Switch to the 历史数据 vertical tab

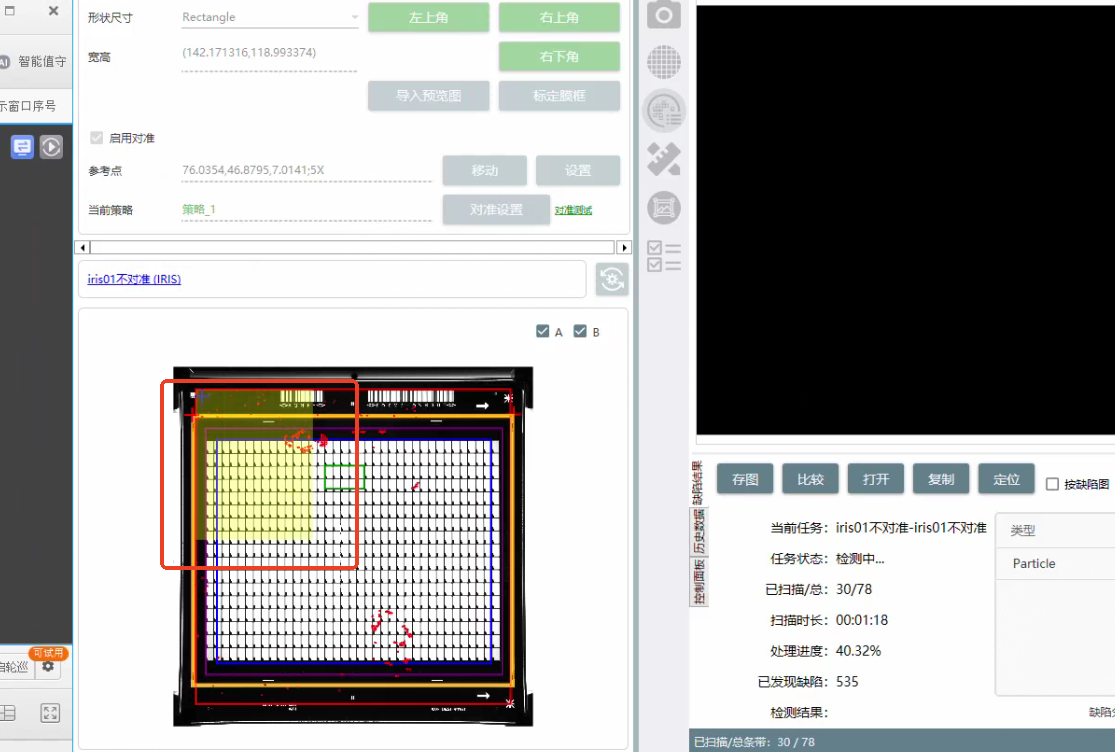click(699, 532)
